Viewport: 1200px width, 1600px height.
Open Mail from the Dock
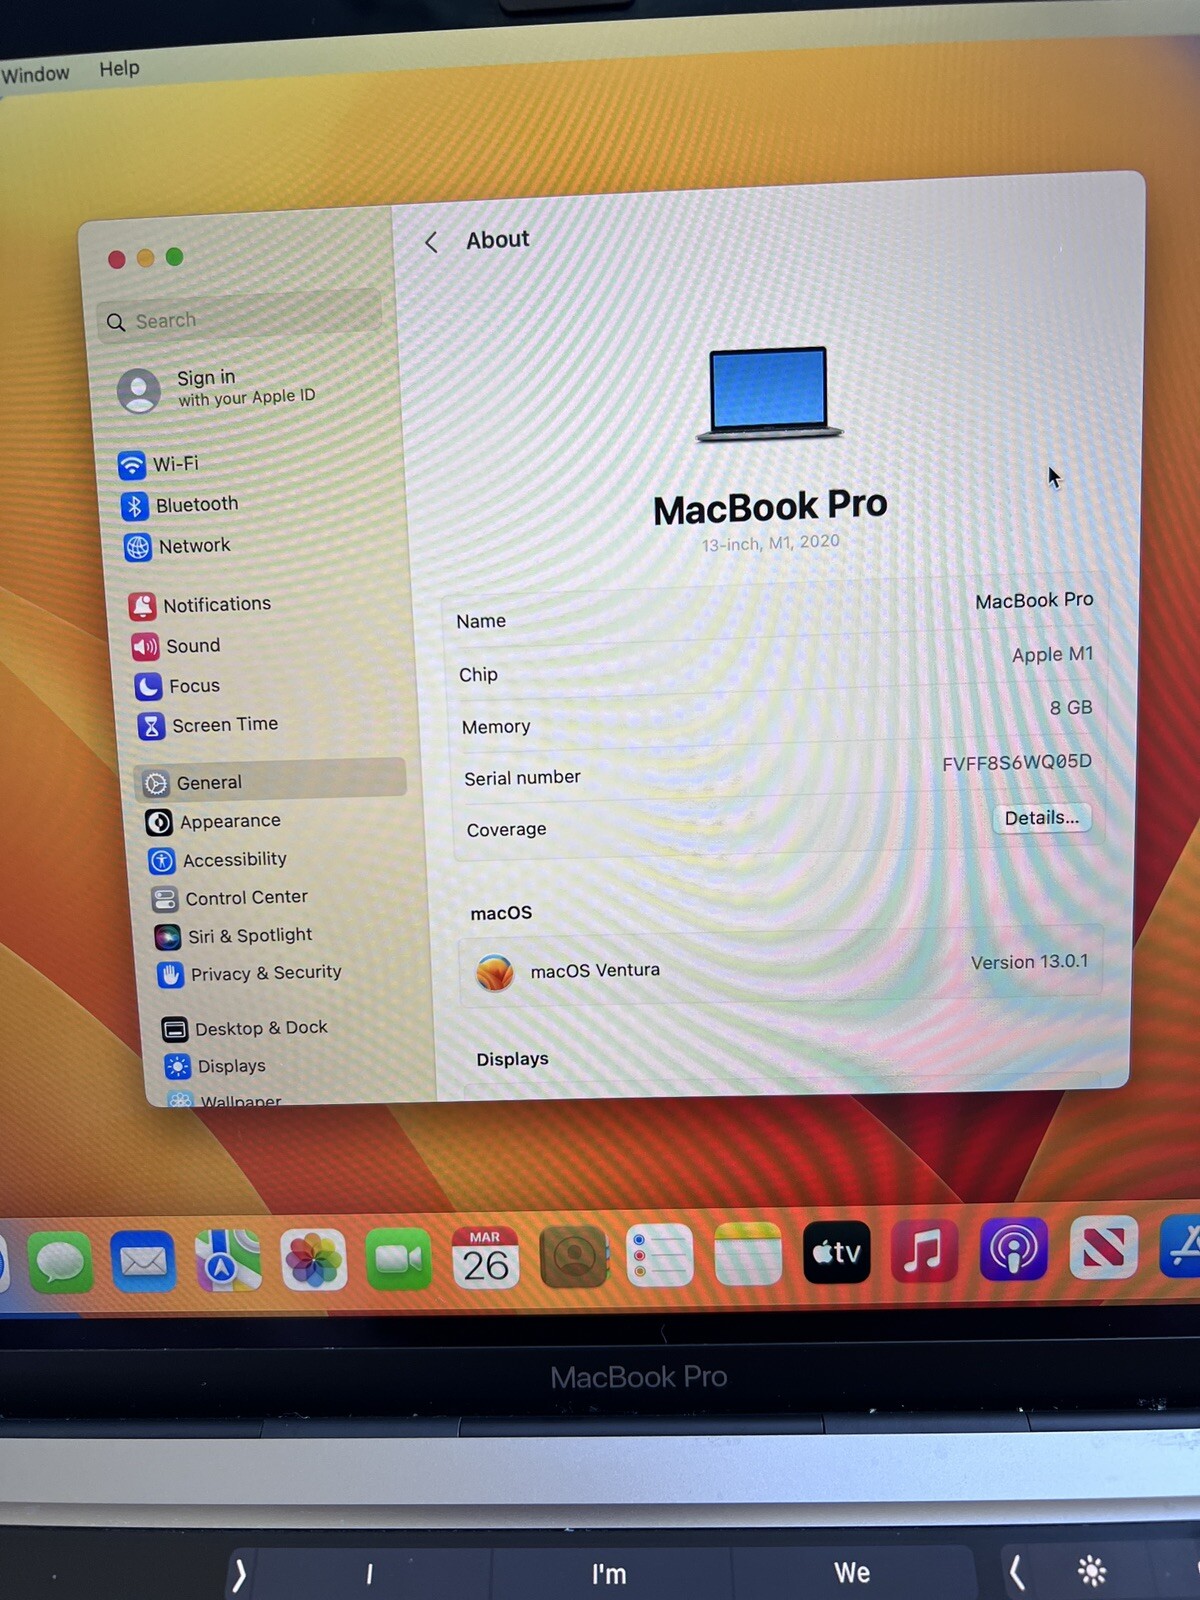(x=143, y=1261)
